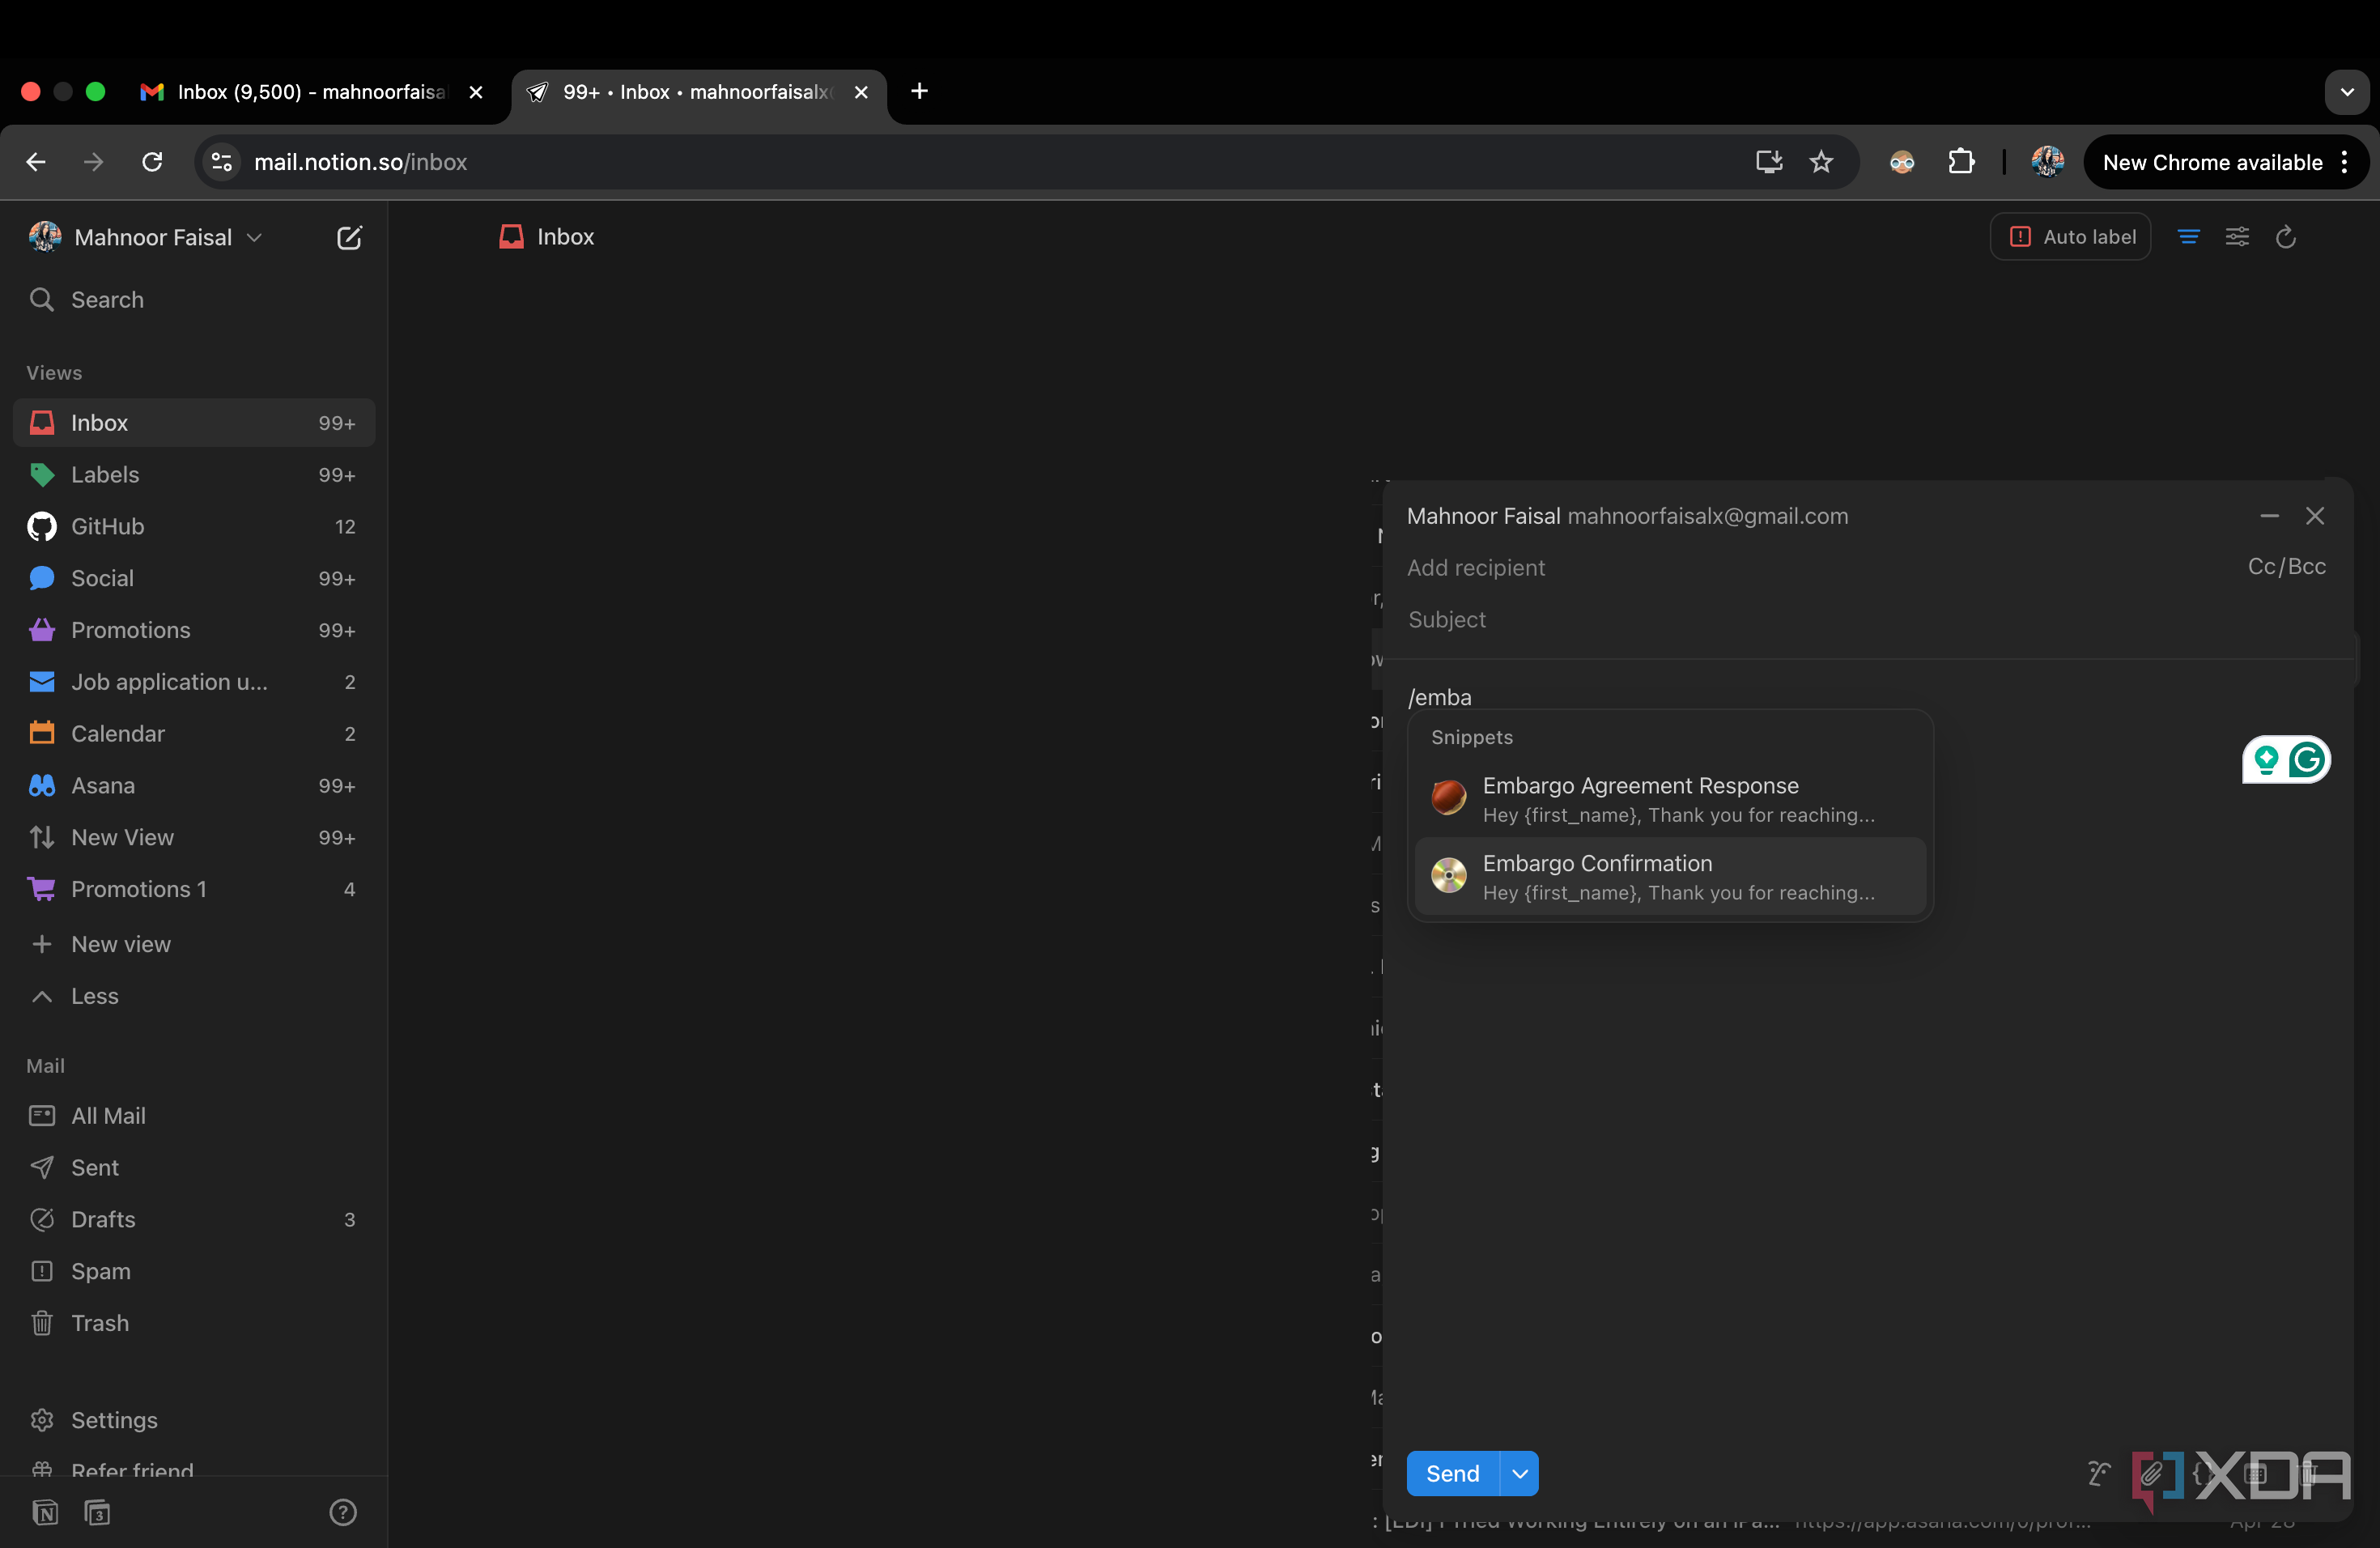Open All Mail folder

(x=193, y=1116)
